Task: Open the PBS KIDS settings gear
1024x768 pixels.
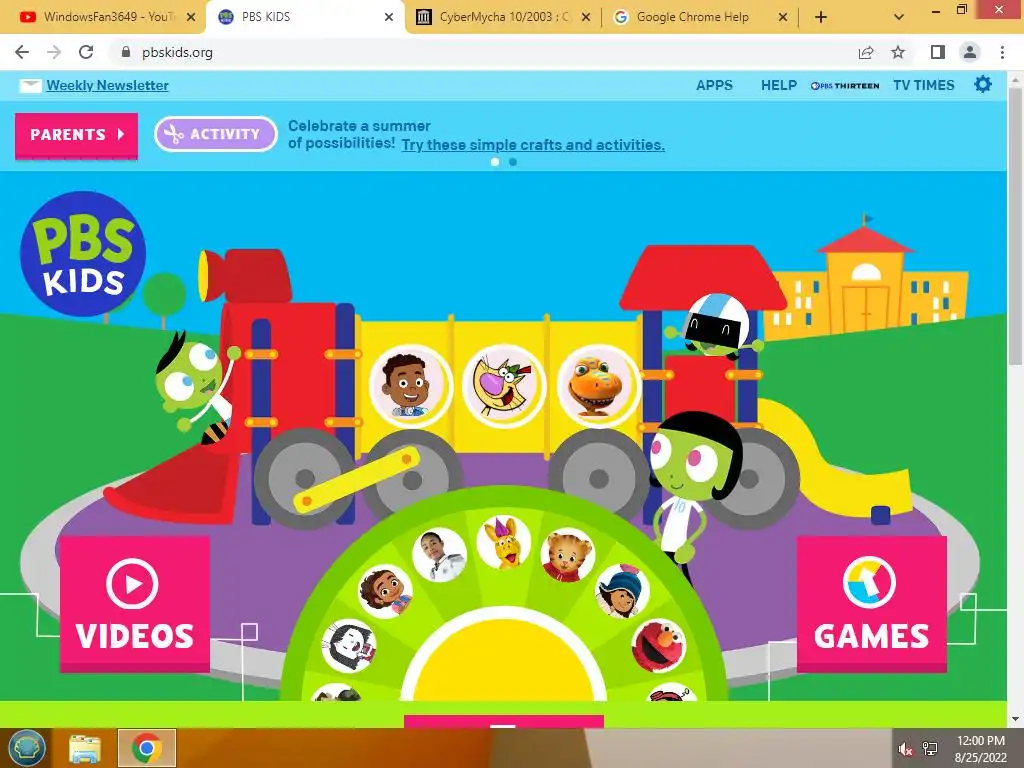Action: coord(982,84)
